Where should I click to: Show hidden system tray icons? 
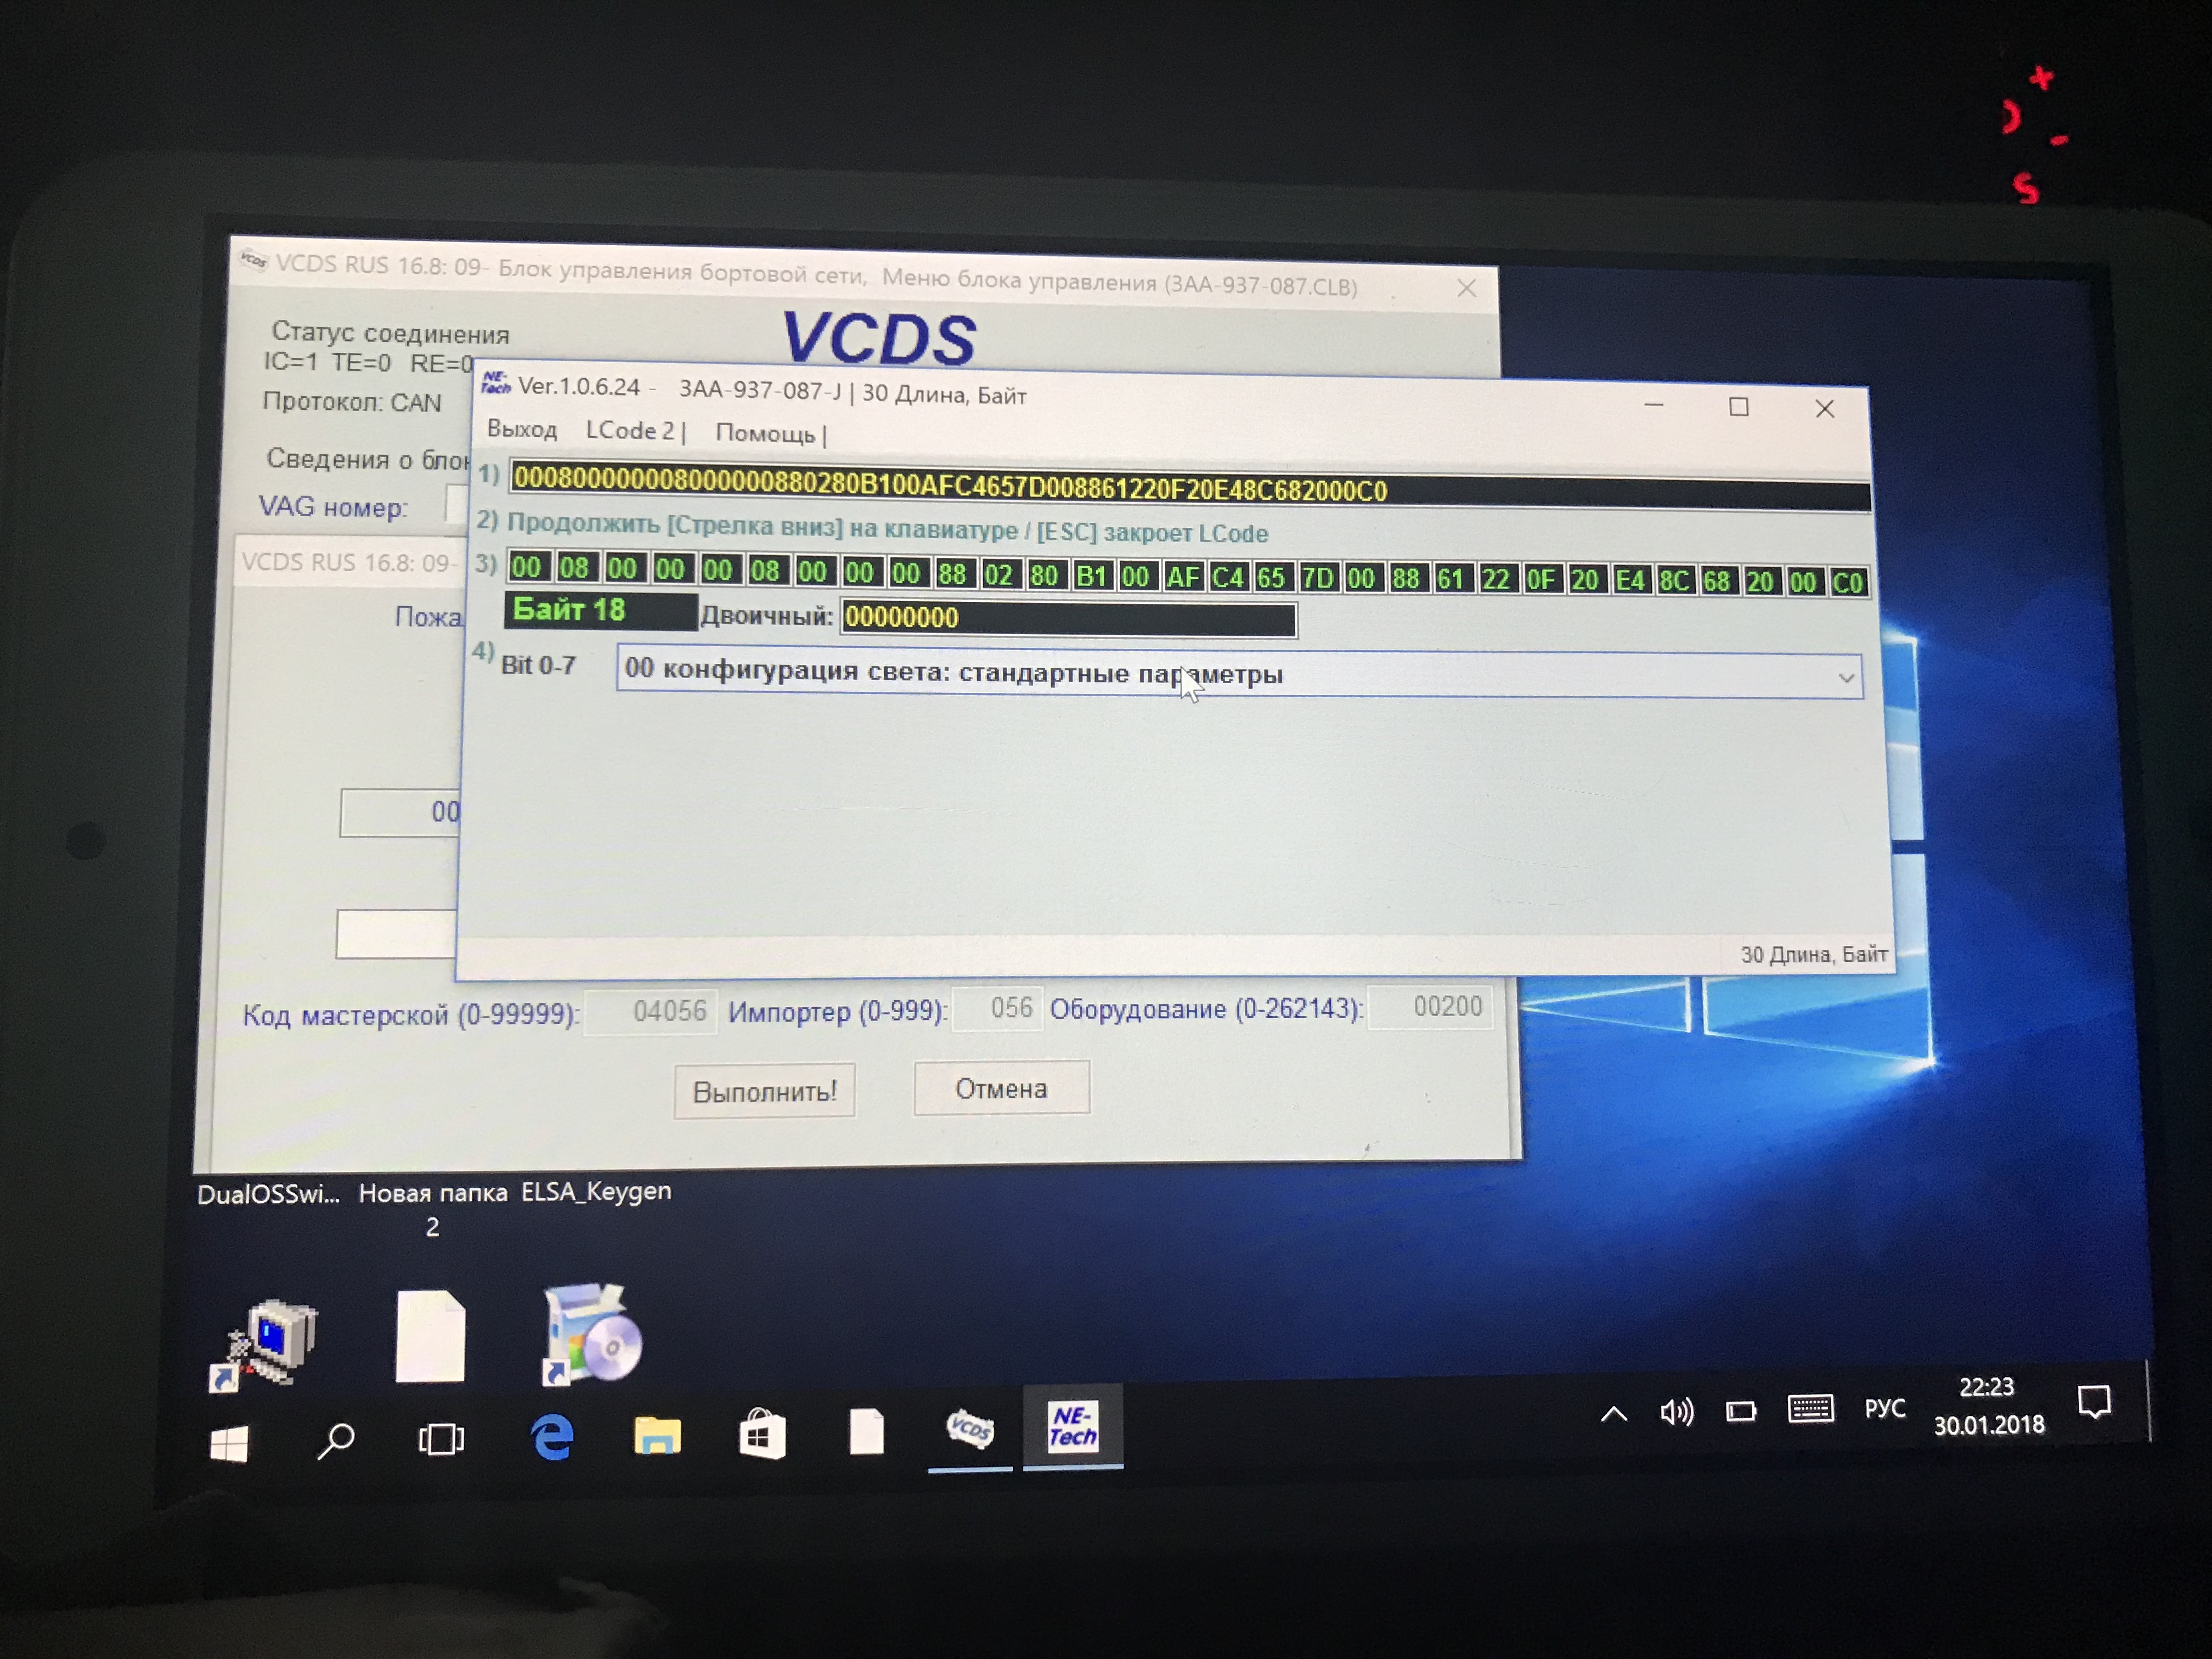(x=1614, y=1414)
